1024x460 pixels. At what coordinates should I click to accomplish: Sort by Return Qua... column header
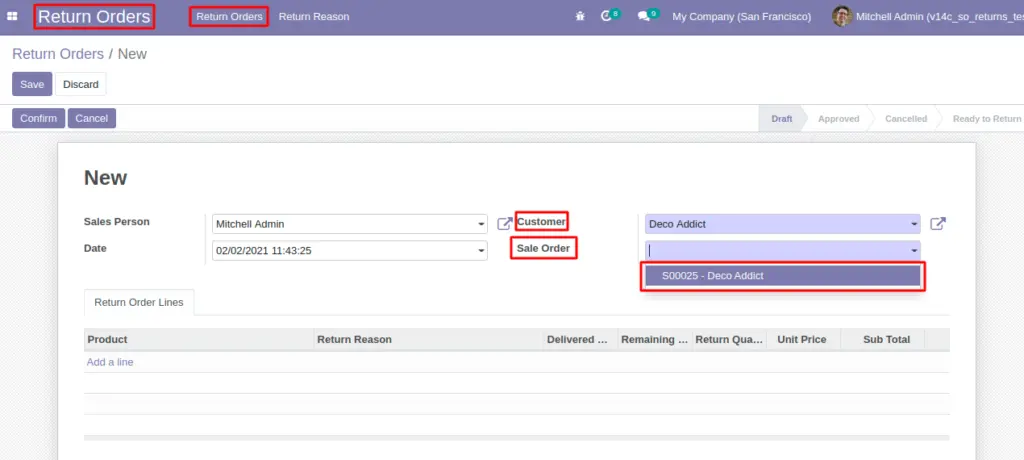[729, 340]
